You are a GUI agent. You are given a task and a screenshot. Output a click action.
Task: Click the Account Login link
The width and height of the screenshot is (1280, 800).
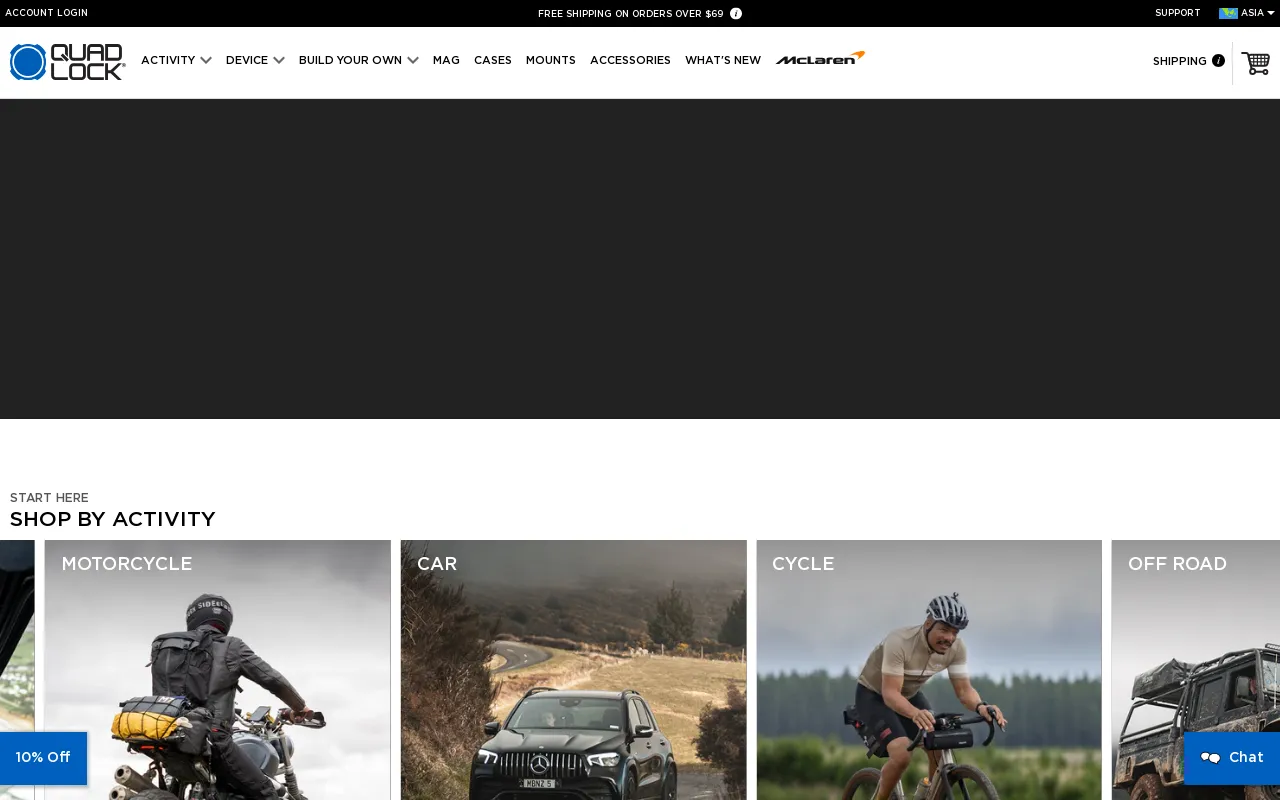(47, 13)
